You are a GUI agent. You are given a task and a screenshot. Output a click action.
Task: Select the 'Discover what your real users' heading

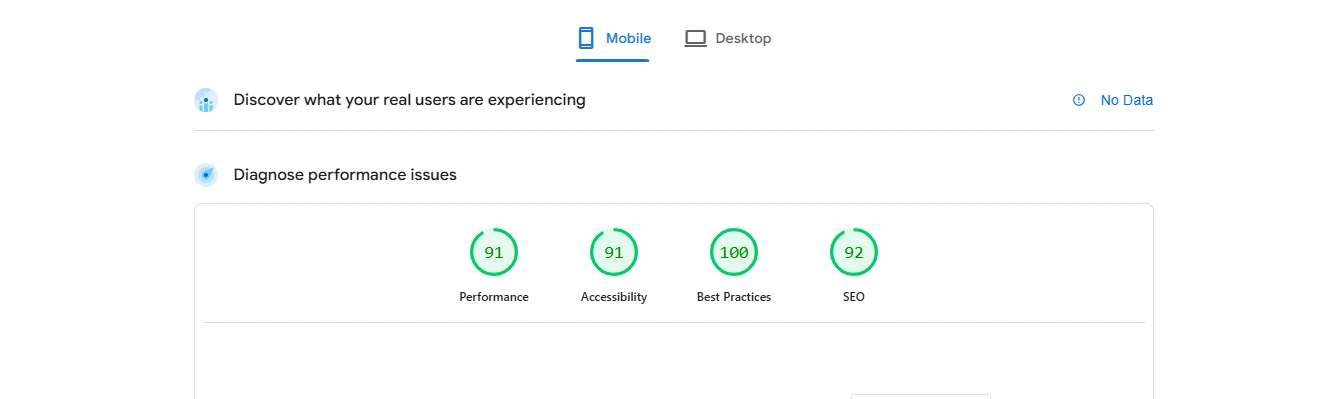point(410,100)
